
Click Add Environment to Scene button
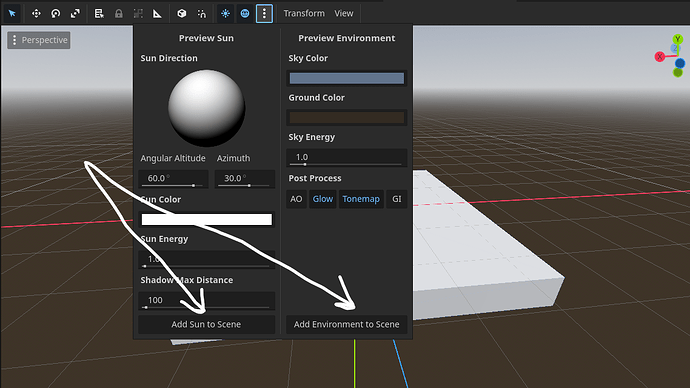coord(346,324)
